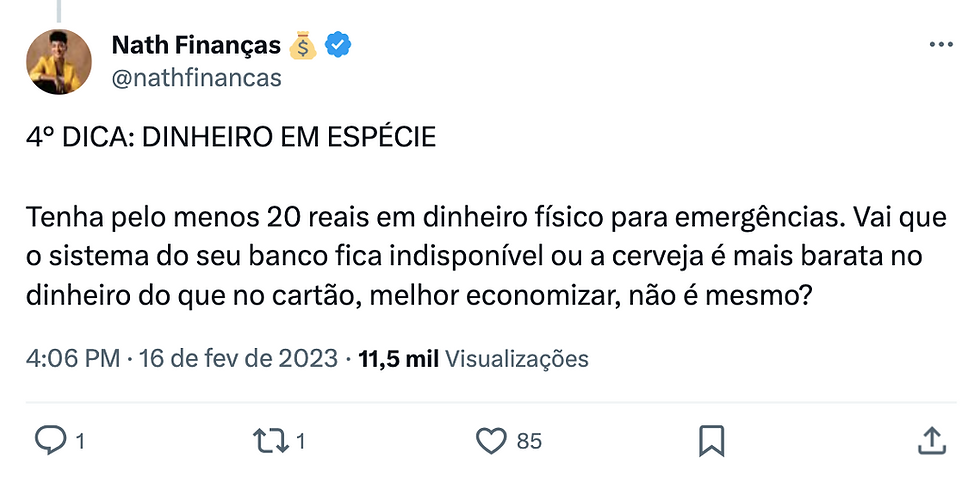Click the 85 likes count
The height and width of the screenshot is (478, 980).
click(x=529, y=441)
